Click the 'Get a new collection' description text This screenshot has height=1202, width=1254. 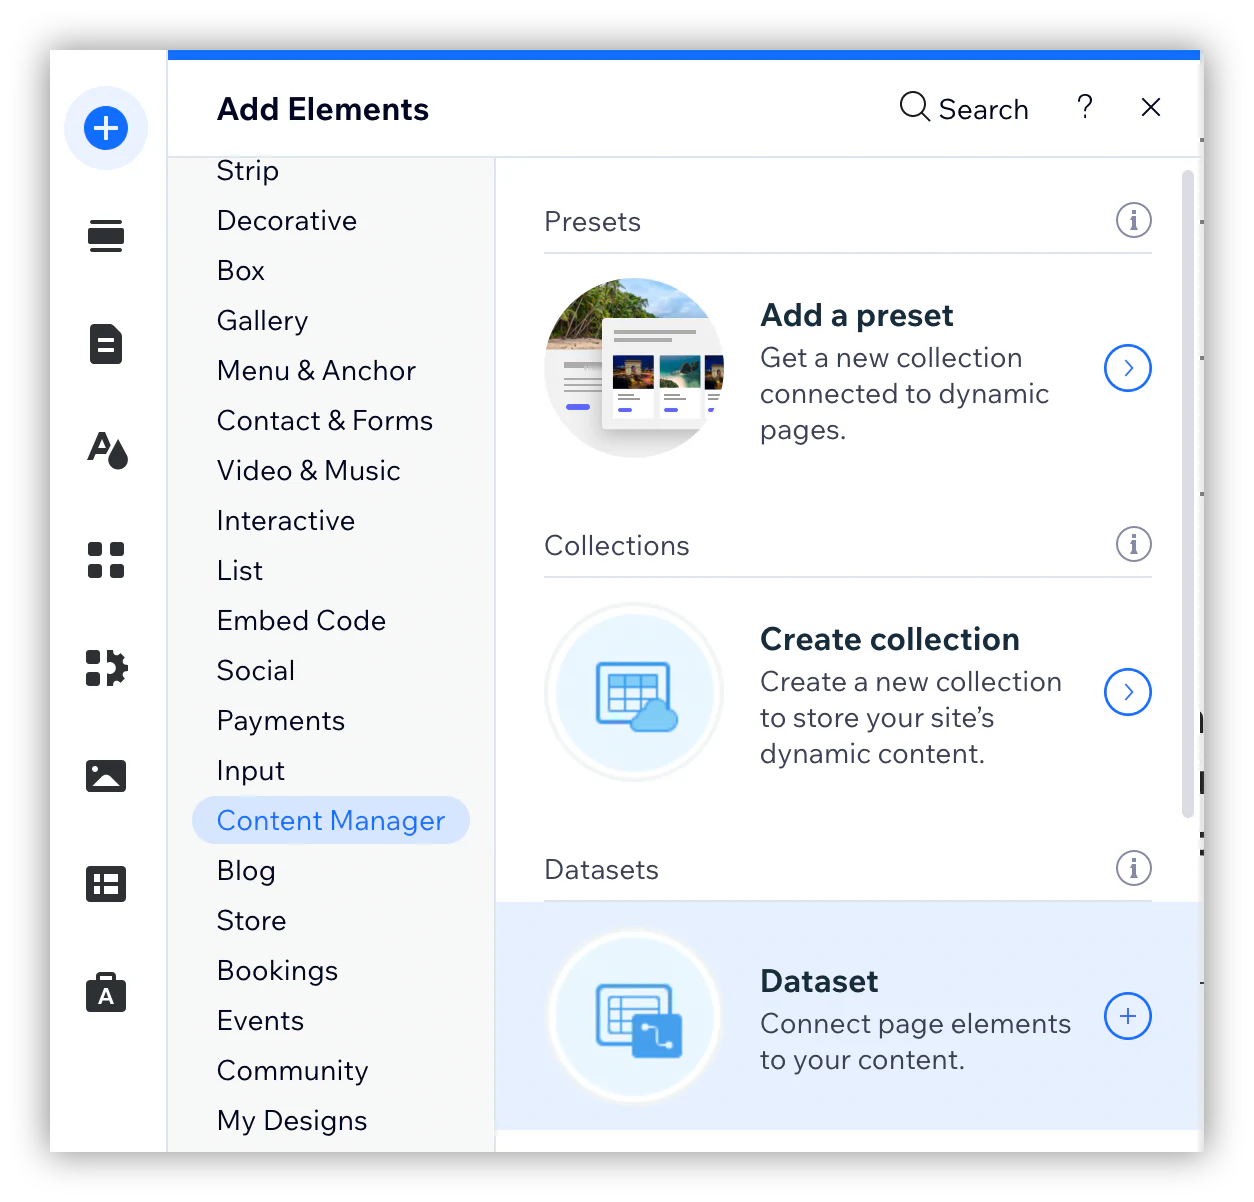pyautogui.click(x=904, y=394)
